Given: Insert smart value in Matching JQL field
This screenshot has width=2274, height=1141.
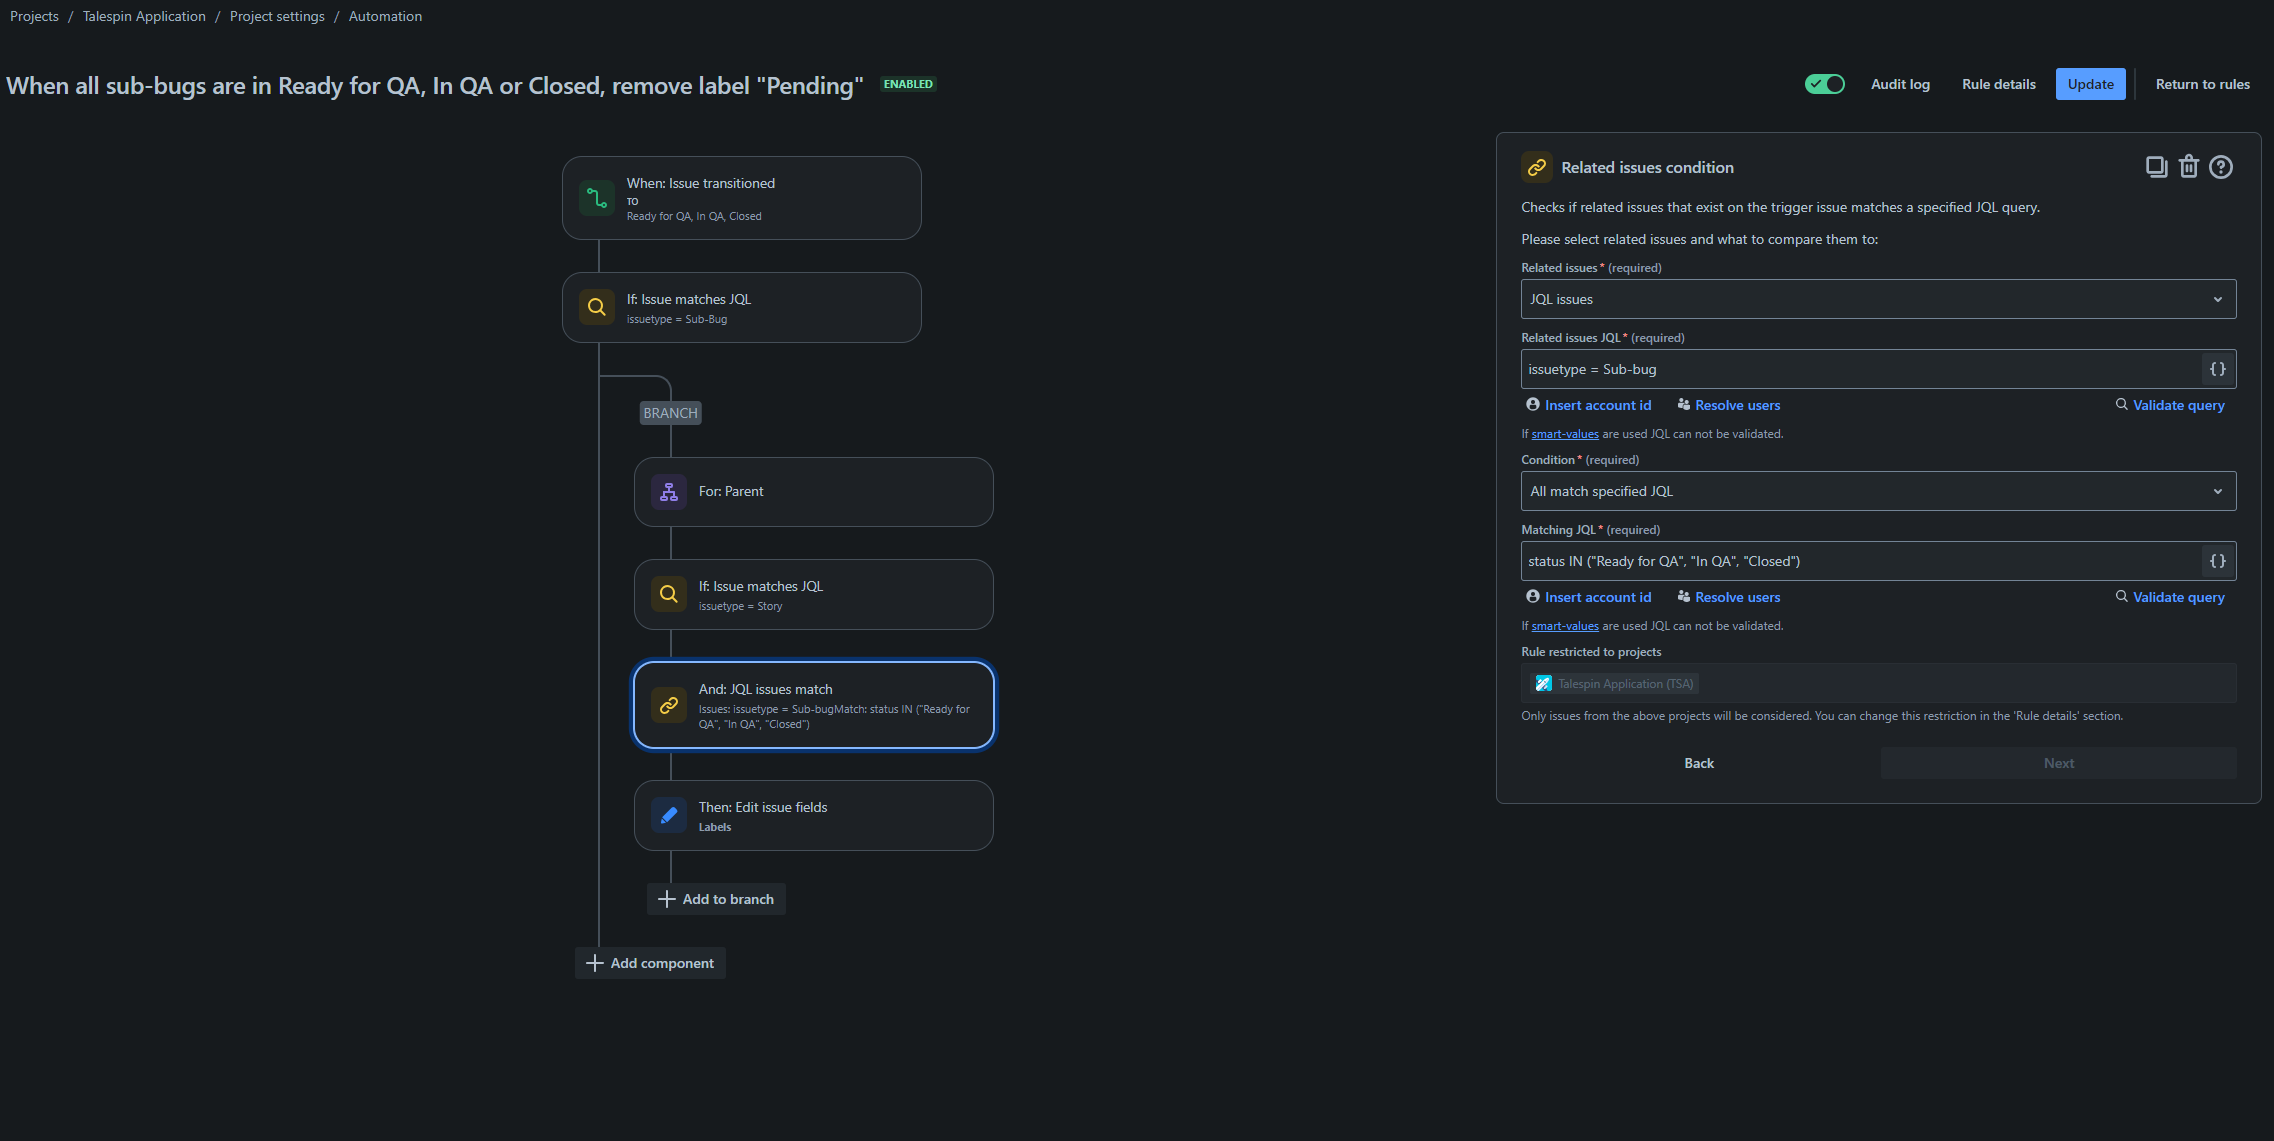Looking at the screenshot, I should [x=2217, y=561].
